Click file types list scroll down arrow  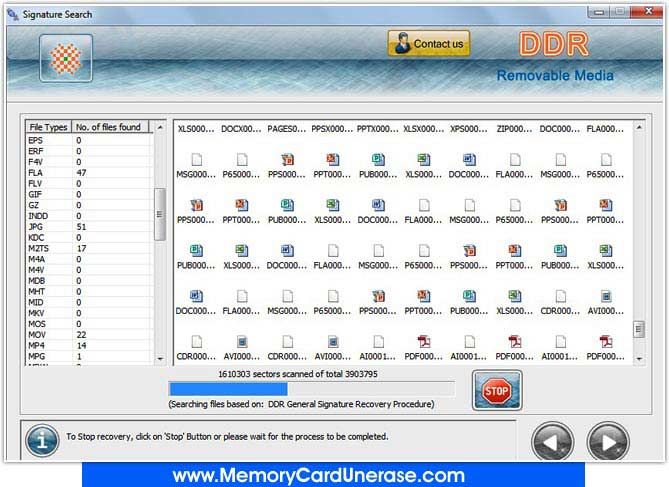coord(160,359)
